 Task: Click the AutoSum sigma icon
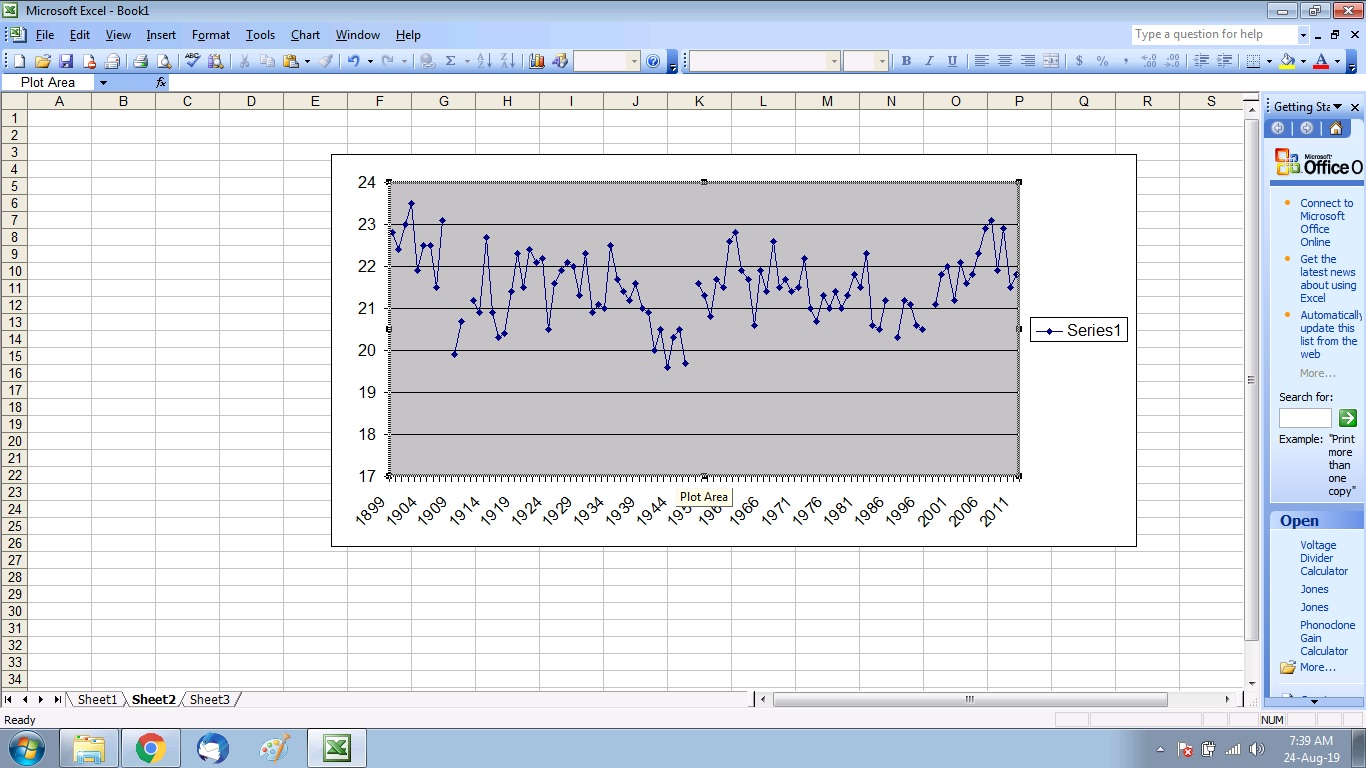tap(451, 61)
